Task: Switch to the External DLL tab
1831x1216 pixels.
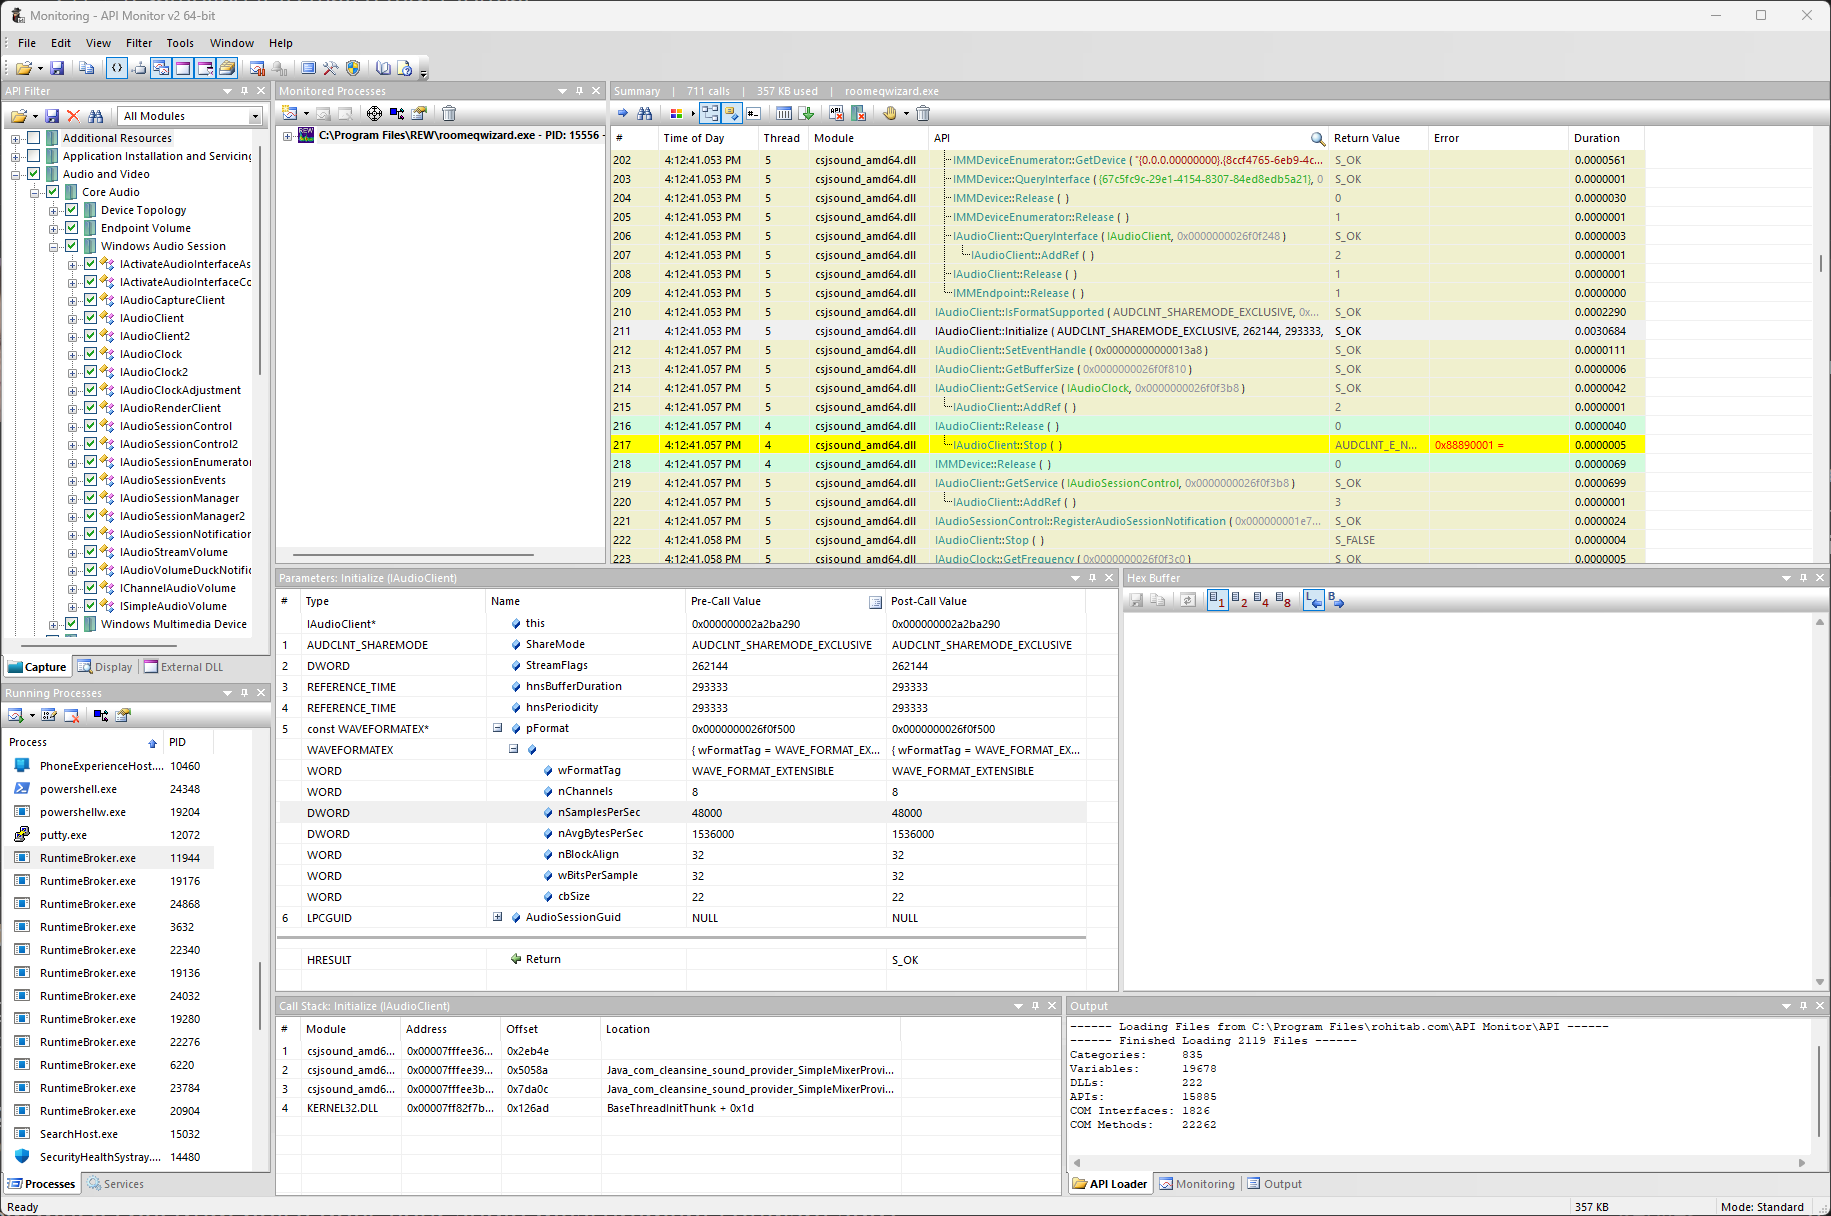Action: coord(184,667)
